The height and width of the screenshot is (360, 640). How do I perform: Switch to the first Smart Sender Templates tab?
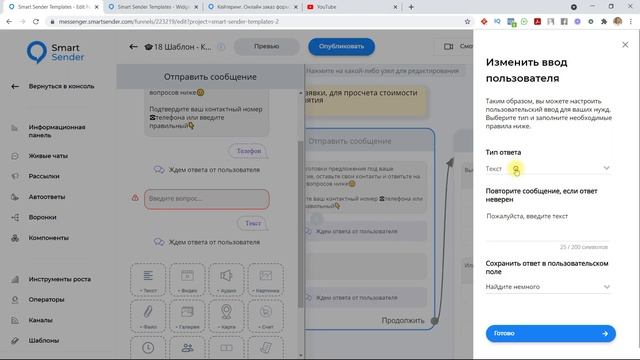pos(53,7)
